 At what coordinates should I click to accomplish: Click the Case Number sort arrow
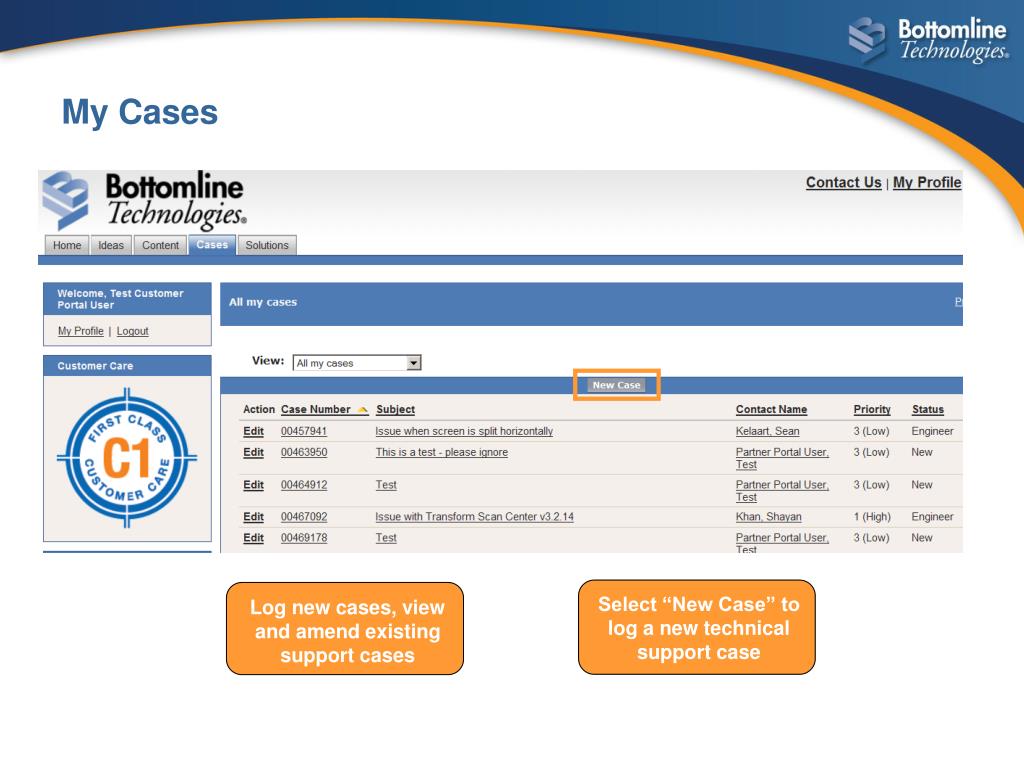point(363,409)
